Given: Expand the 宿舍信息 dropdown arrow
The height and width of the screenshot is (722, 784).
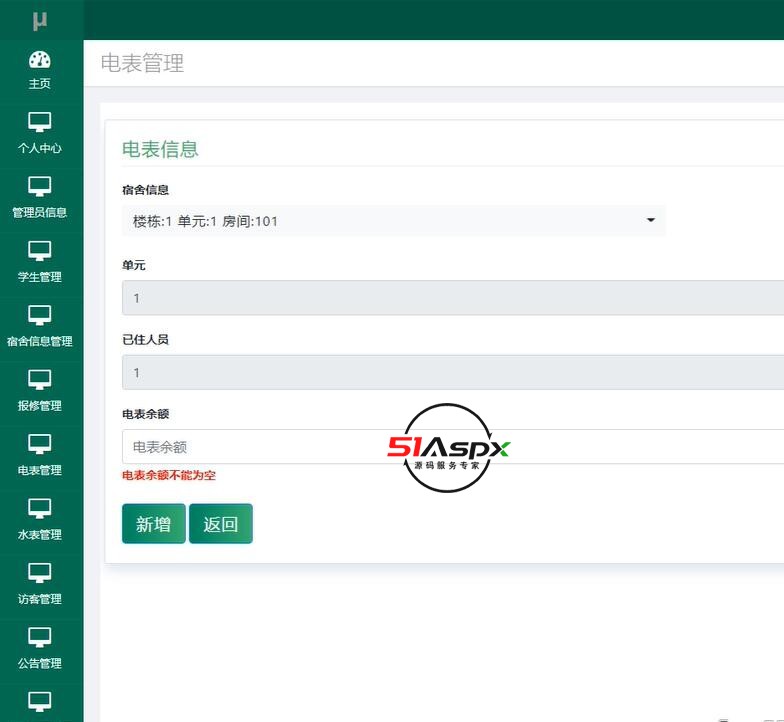Looking at the screenshot, I should coord(650,221).
